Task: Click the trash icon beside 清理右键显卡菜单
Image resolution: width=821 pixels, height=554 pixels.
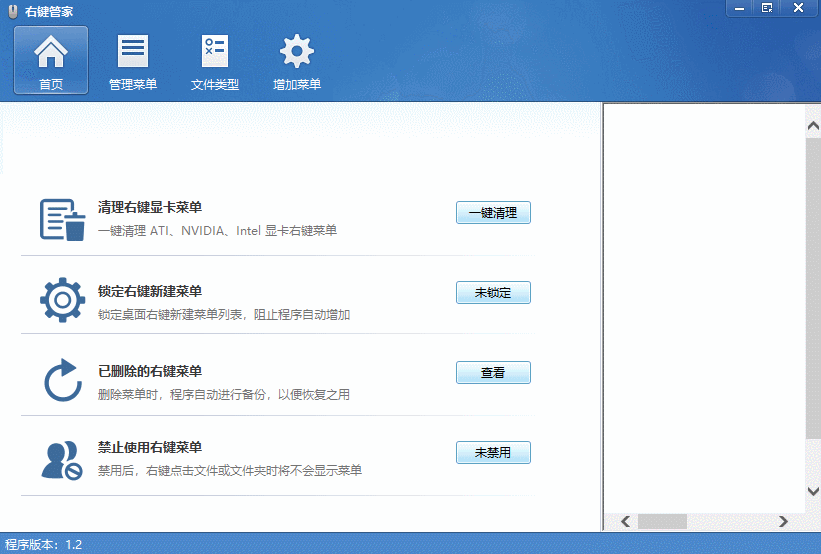Action: point(62,219)
